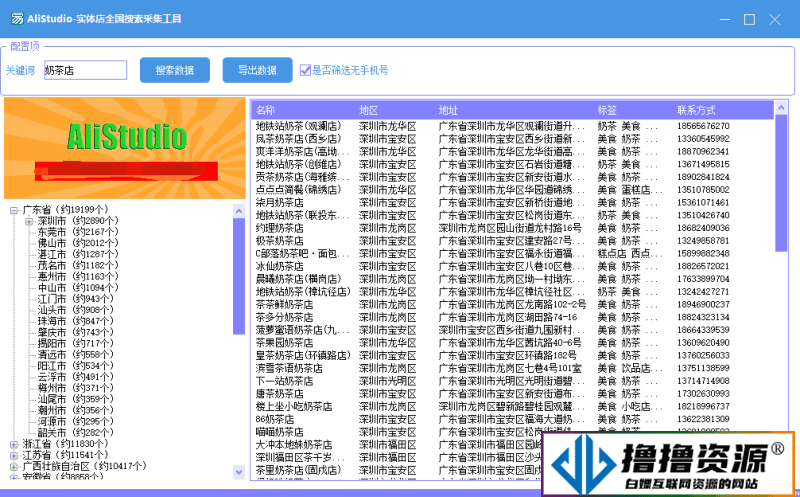Select the 茶果园奶茶店 row name
Viewport: 800px width, 497px height.
click(284, 343)
